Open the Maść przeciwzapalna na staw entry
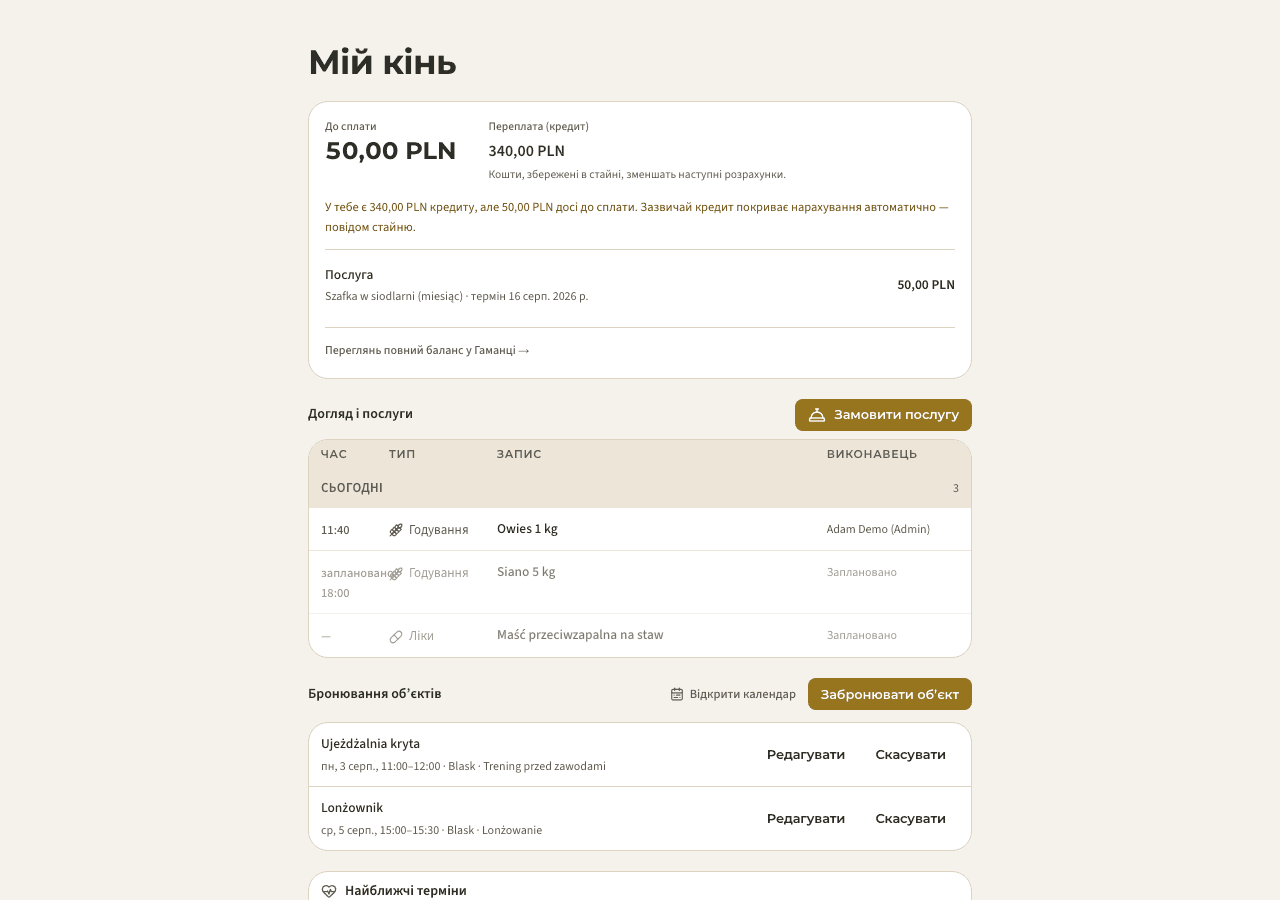 click(640, 635)
